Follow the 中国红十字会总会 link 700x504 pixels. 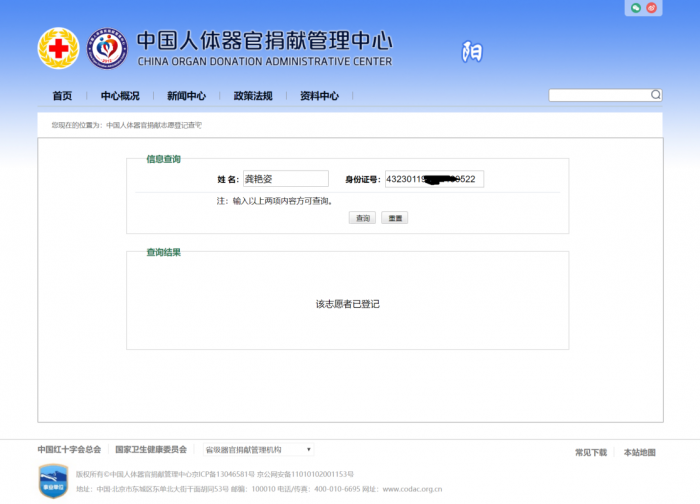coord(69,450)
